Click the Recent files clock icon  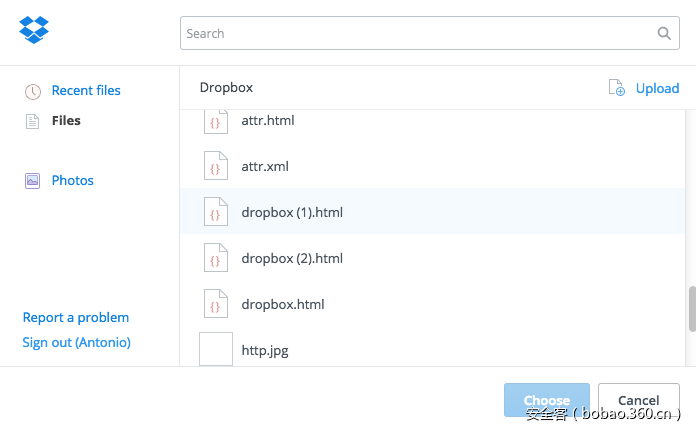pyautogui.click(x=33, y=91)
